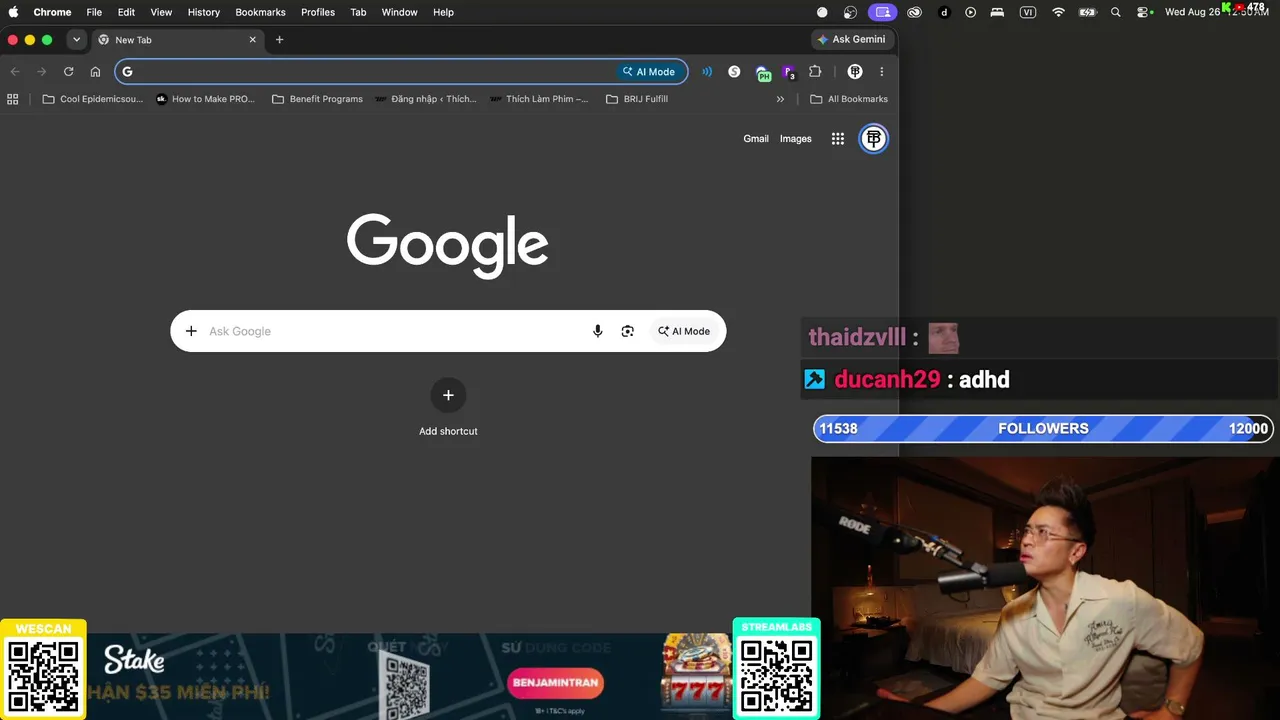Open the Benefit Programs bookmark folder

pyautogui.click(x=317, y=99)
